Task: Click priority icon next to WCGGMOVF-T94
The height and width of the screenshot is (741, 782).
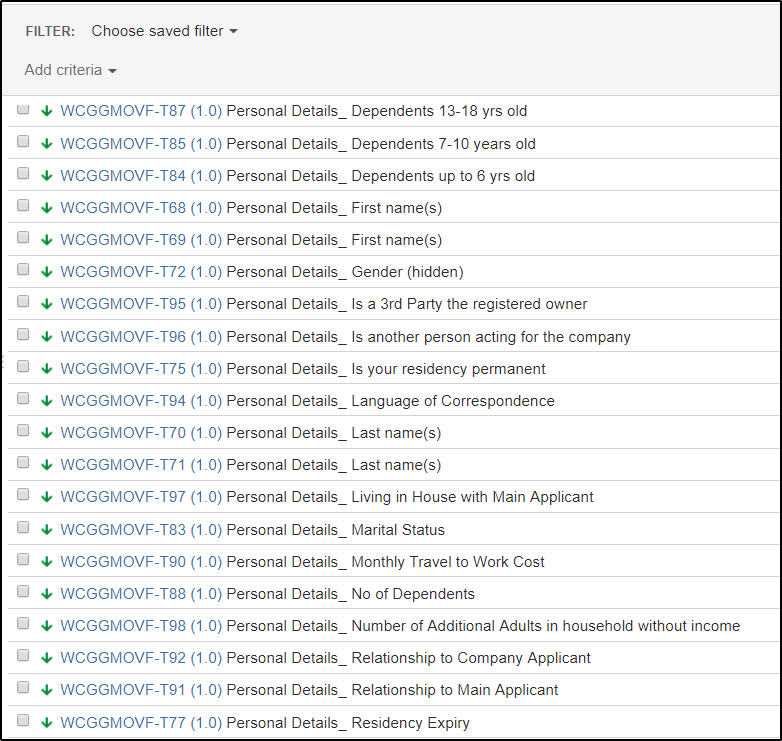Action: 47,400
